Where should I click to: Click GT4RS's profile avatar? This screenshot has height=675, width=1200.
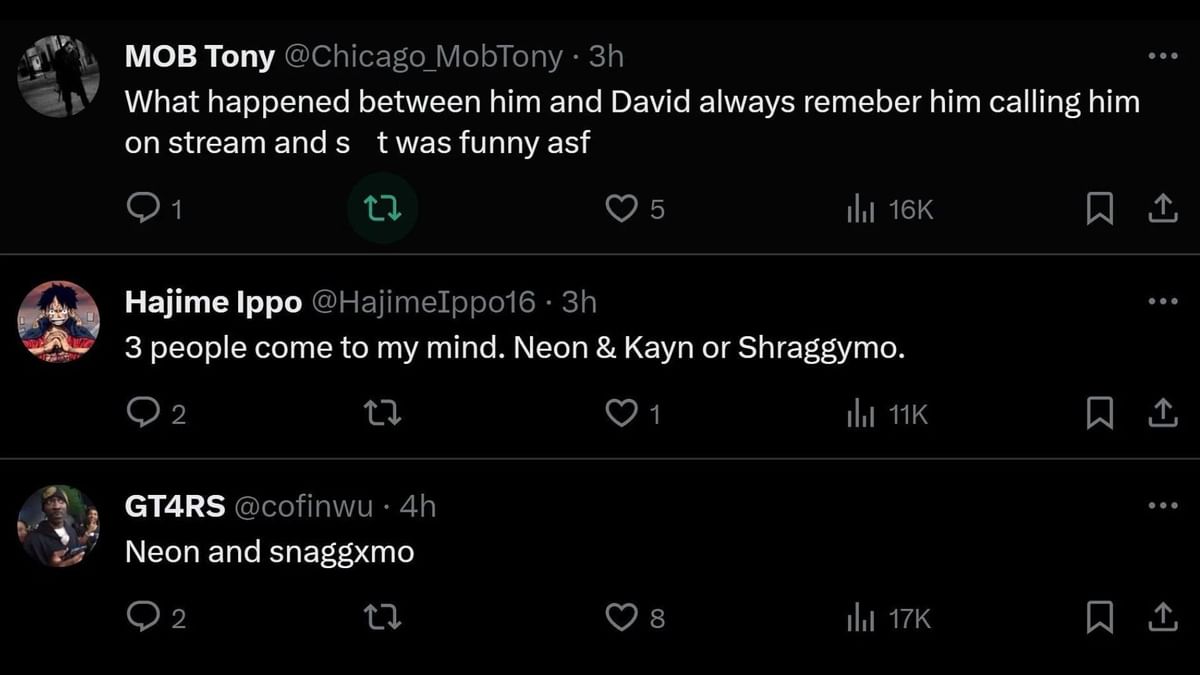pos(59,526)
